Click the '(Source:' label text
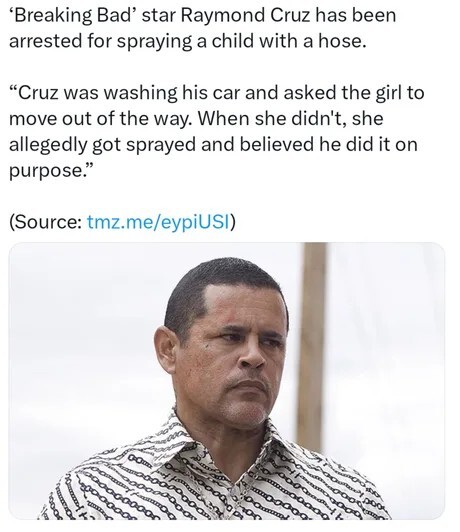This screenshot has width=460, height=532. tap(45, 223)
